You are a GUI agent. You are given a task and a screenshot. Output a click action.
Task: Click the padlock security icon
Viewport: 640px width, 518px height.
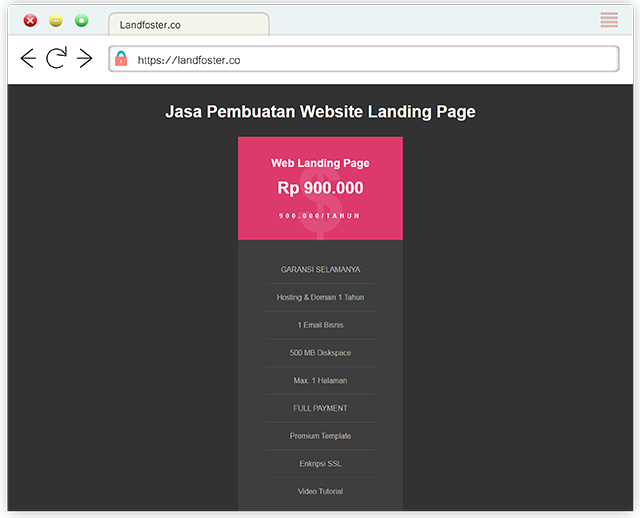tap(121, 59)
